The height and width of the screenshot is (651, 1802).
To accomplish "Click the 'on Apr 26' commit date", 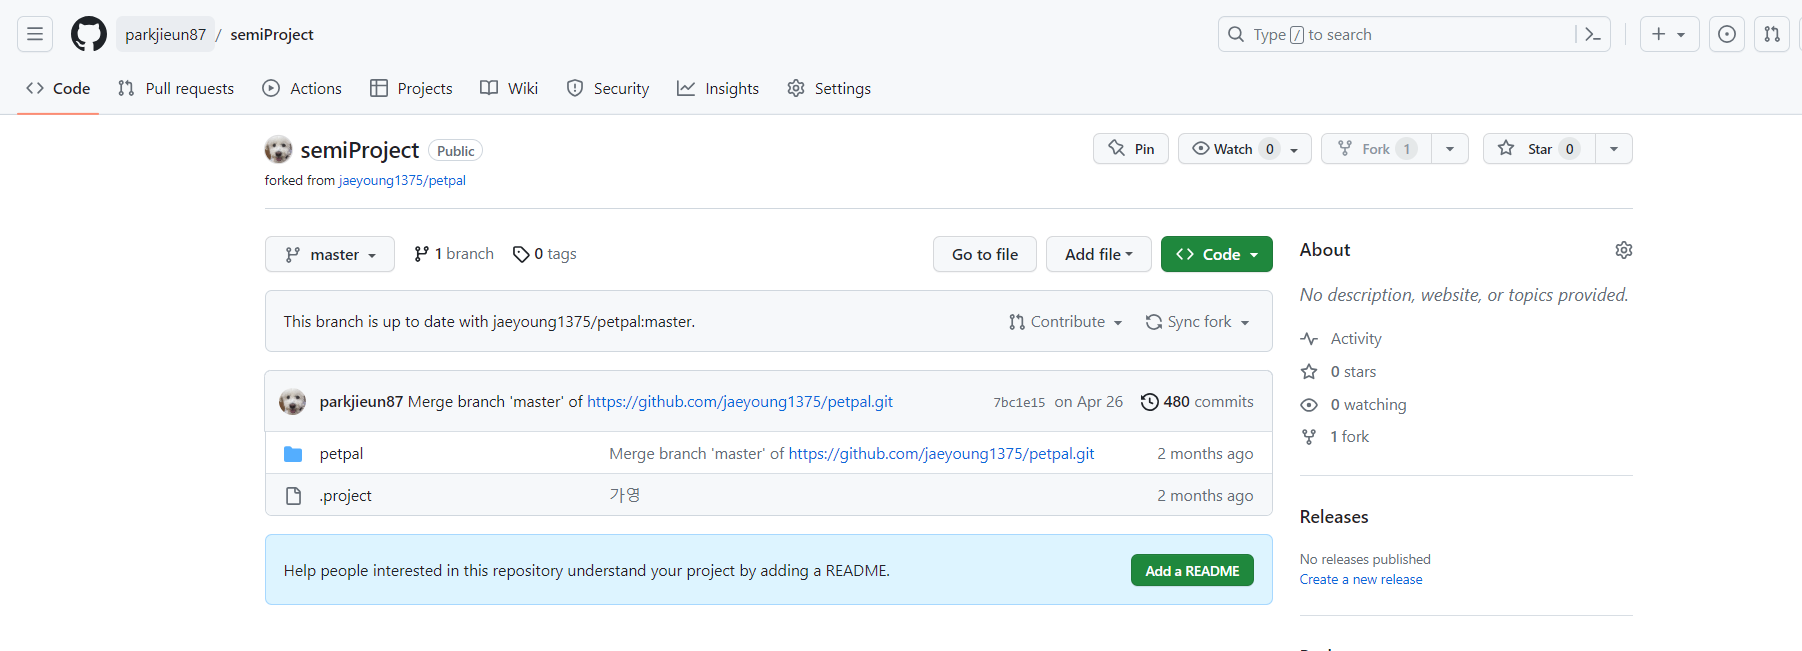I will click(1089, 401).
